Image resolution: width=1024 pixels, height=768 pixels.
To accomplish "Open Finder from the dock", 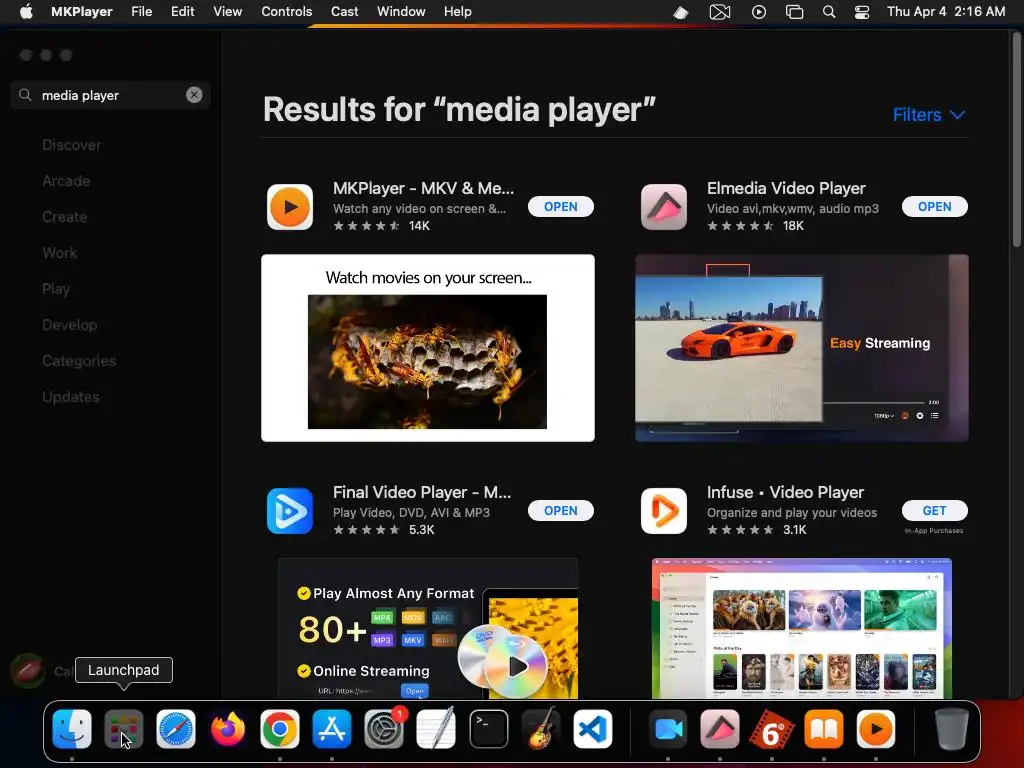I will pos(71,729).
